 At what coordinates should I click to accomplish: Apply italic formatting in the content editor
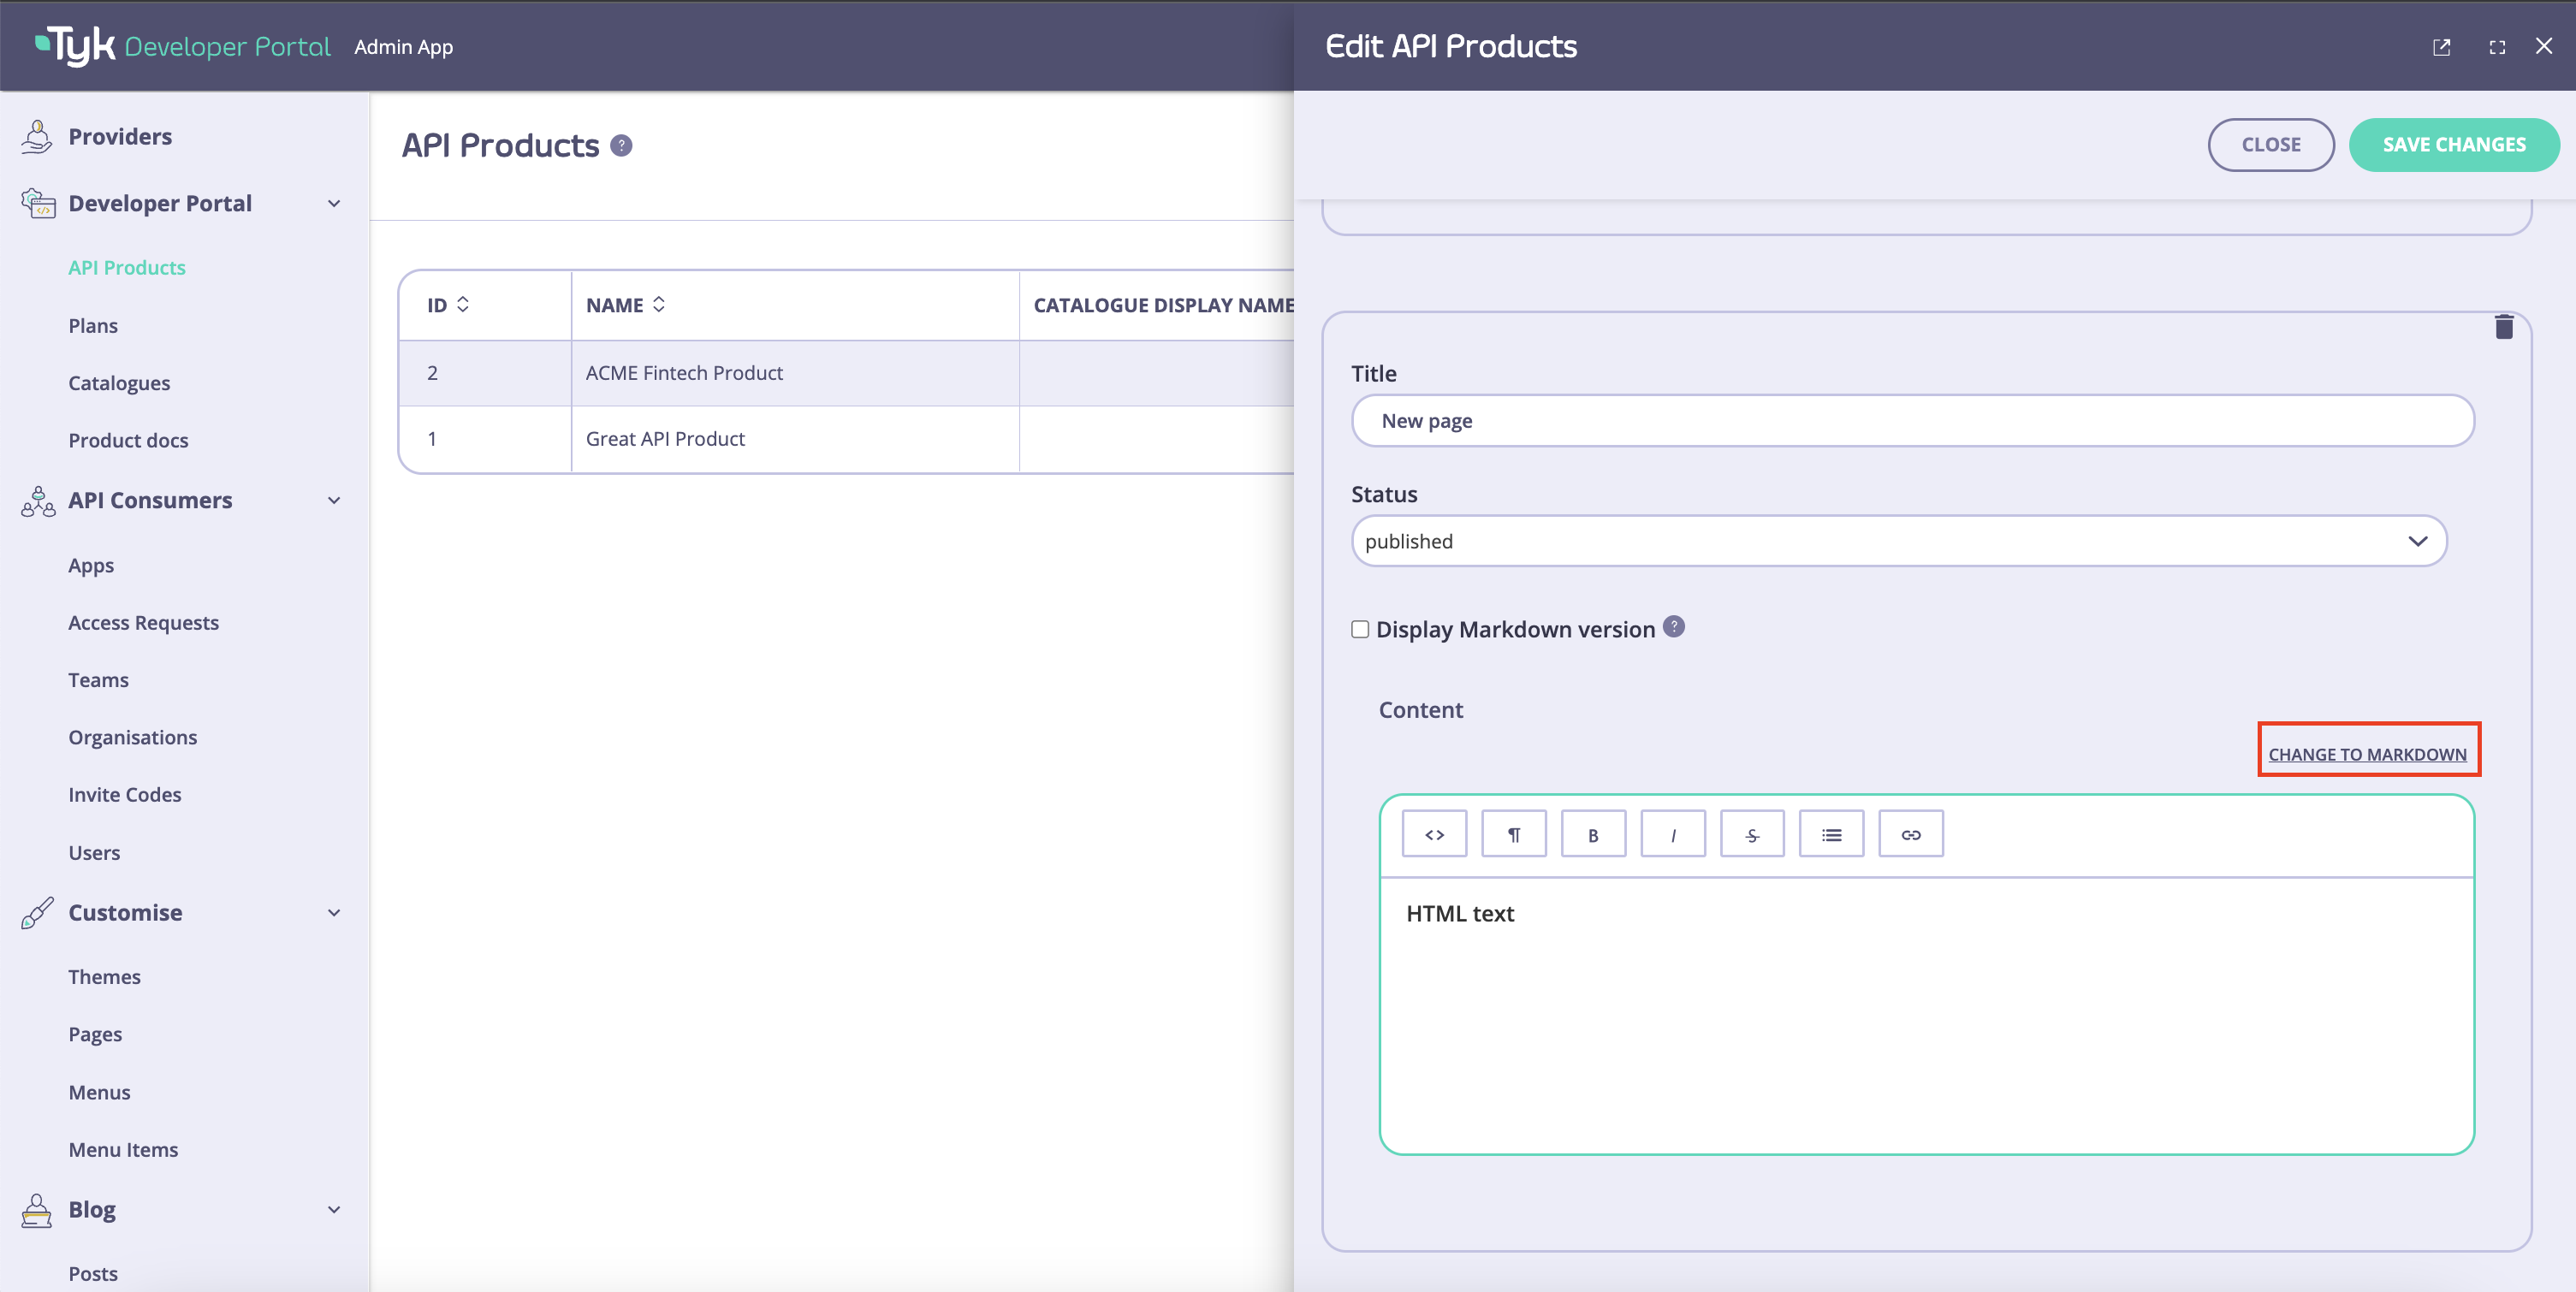1672,833
